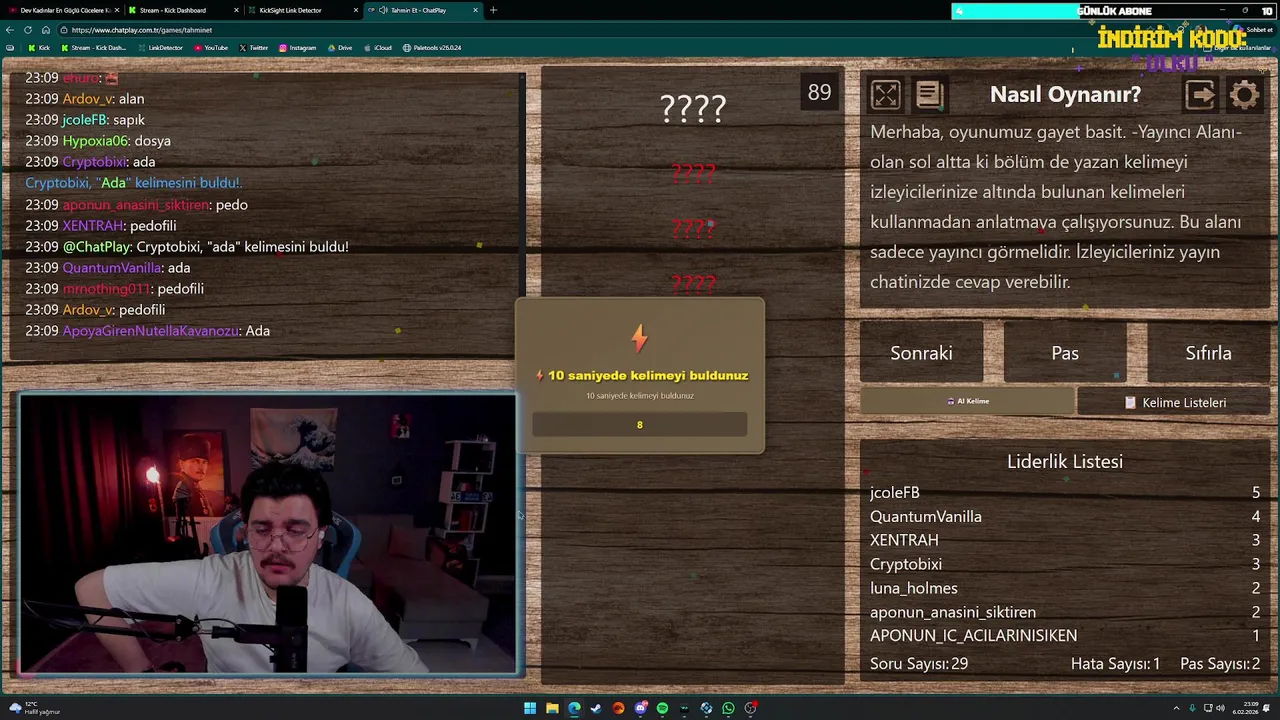
Task: Click the Soru Sayısı: 29 counter
Action: 919,664
